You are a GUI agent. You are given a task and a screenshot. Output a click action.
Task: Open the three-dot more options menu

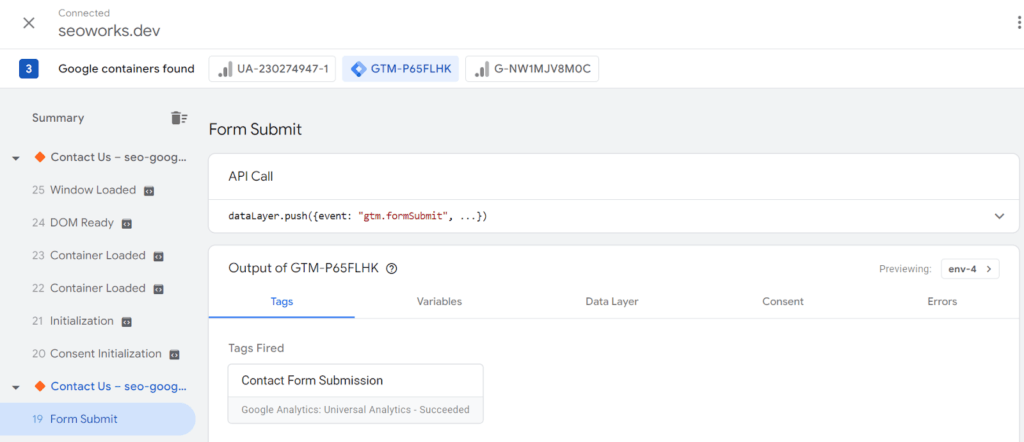1019,23
